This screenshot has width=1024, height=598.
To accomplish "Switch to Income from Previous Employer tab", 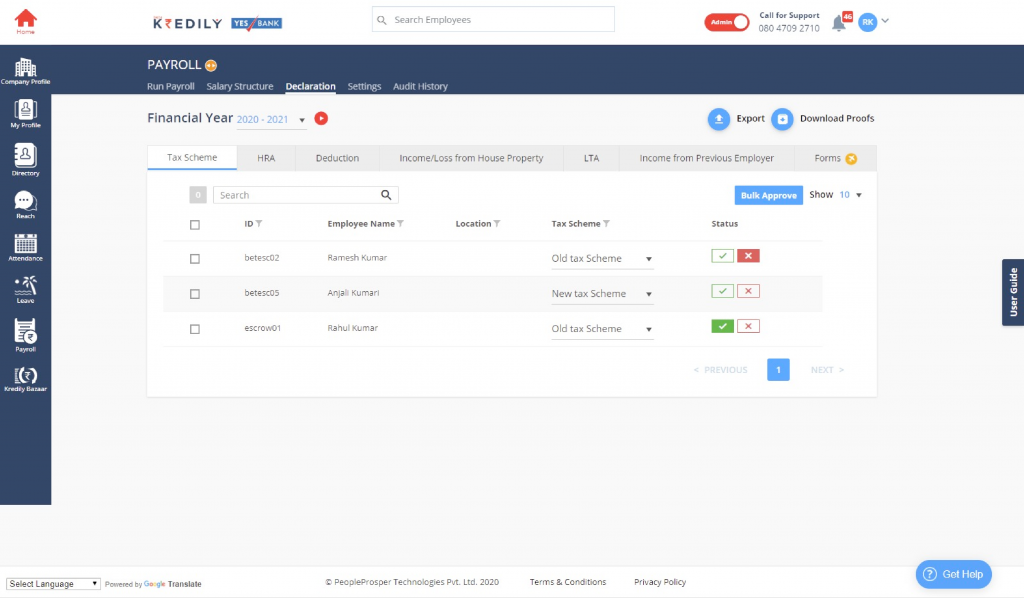I will pyautogui.click(x=707, y=158).
